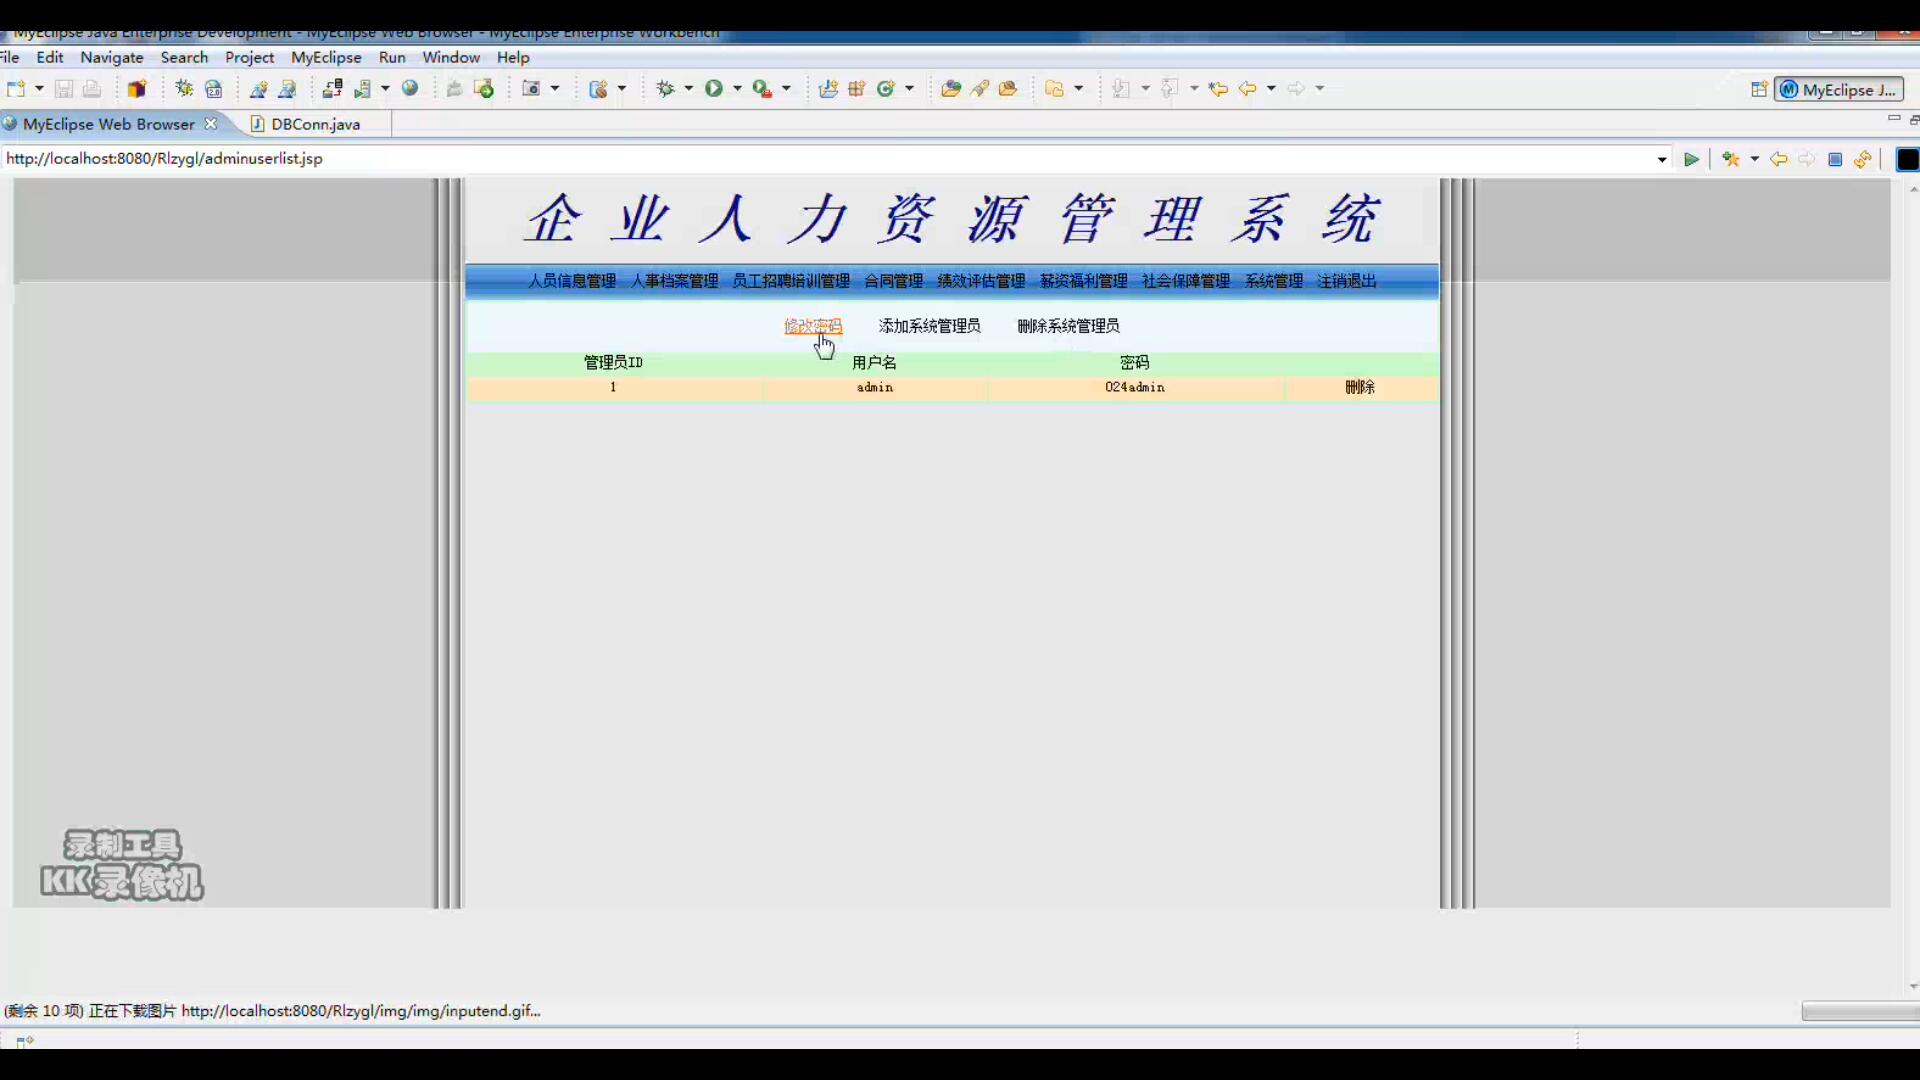Open the 薪资福利管理 navigation item
The height and width of the screenshot is (1080, 1920).
point(1083,282)
